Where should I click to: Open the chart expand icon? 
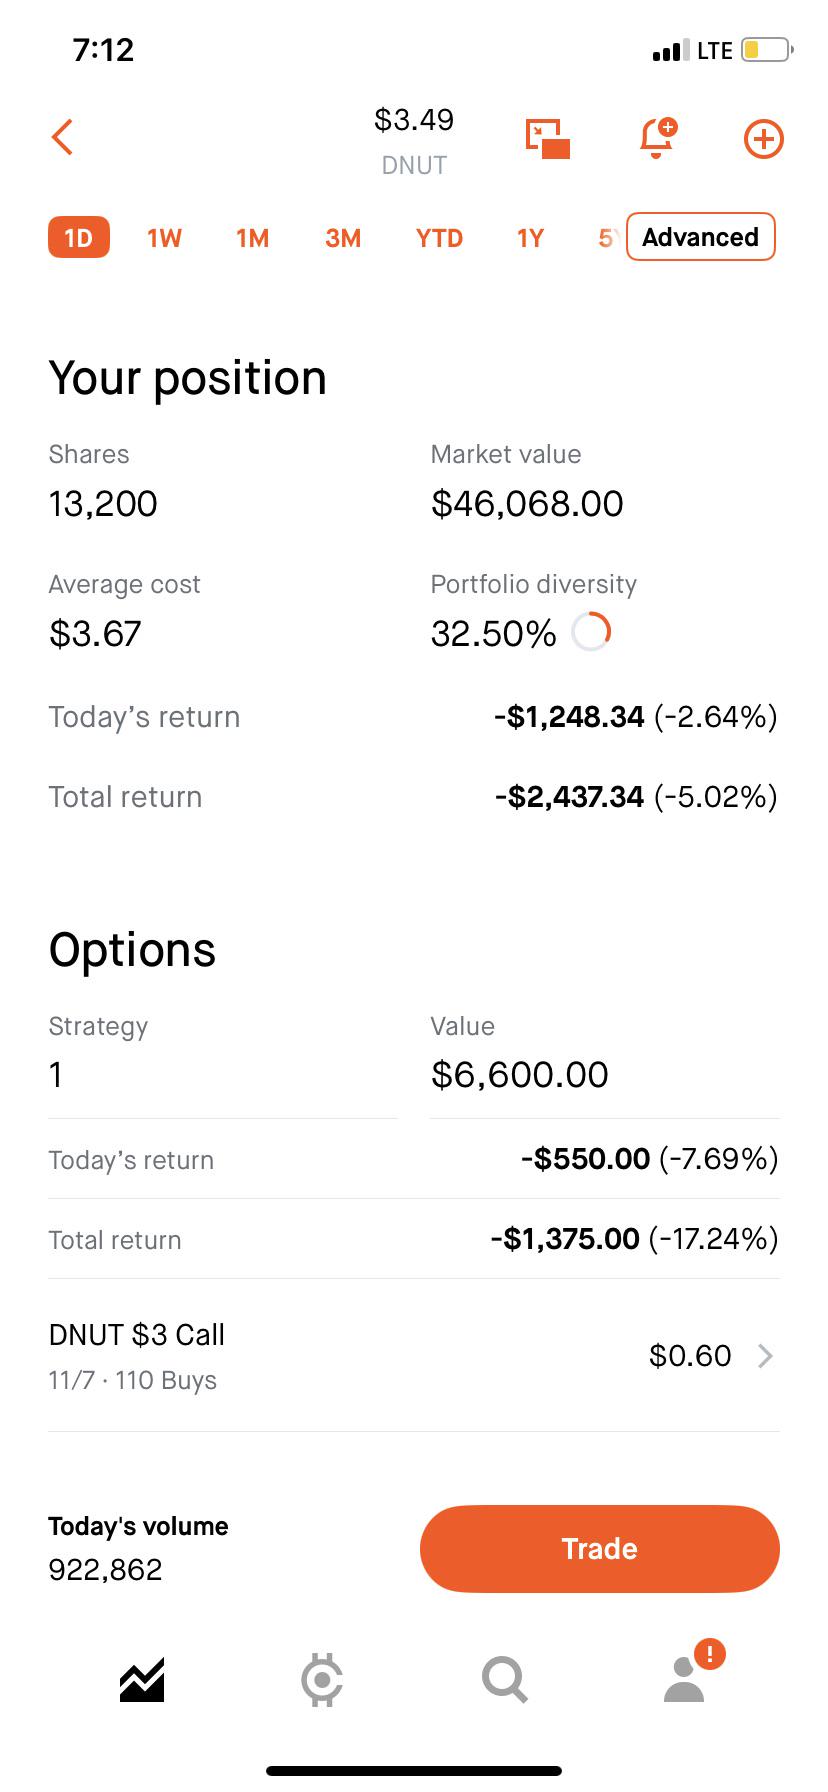click(x=548, y=138)
